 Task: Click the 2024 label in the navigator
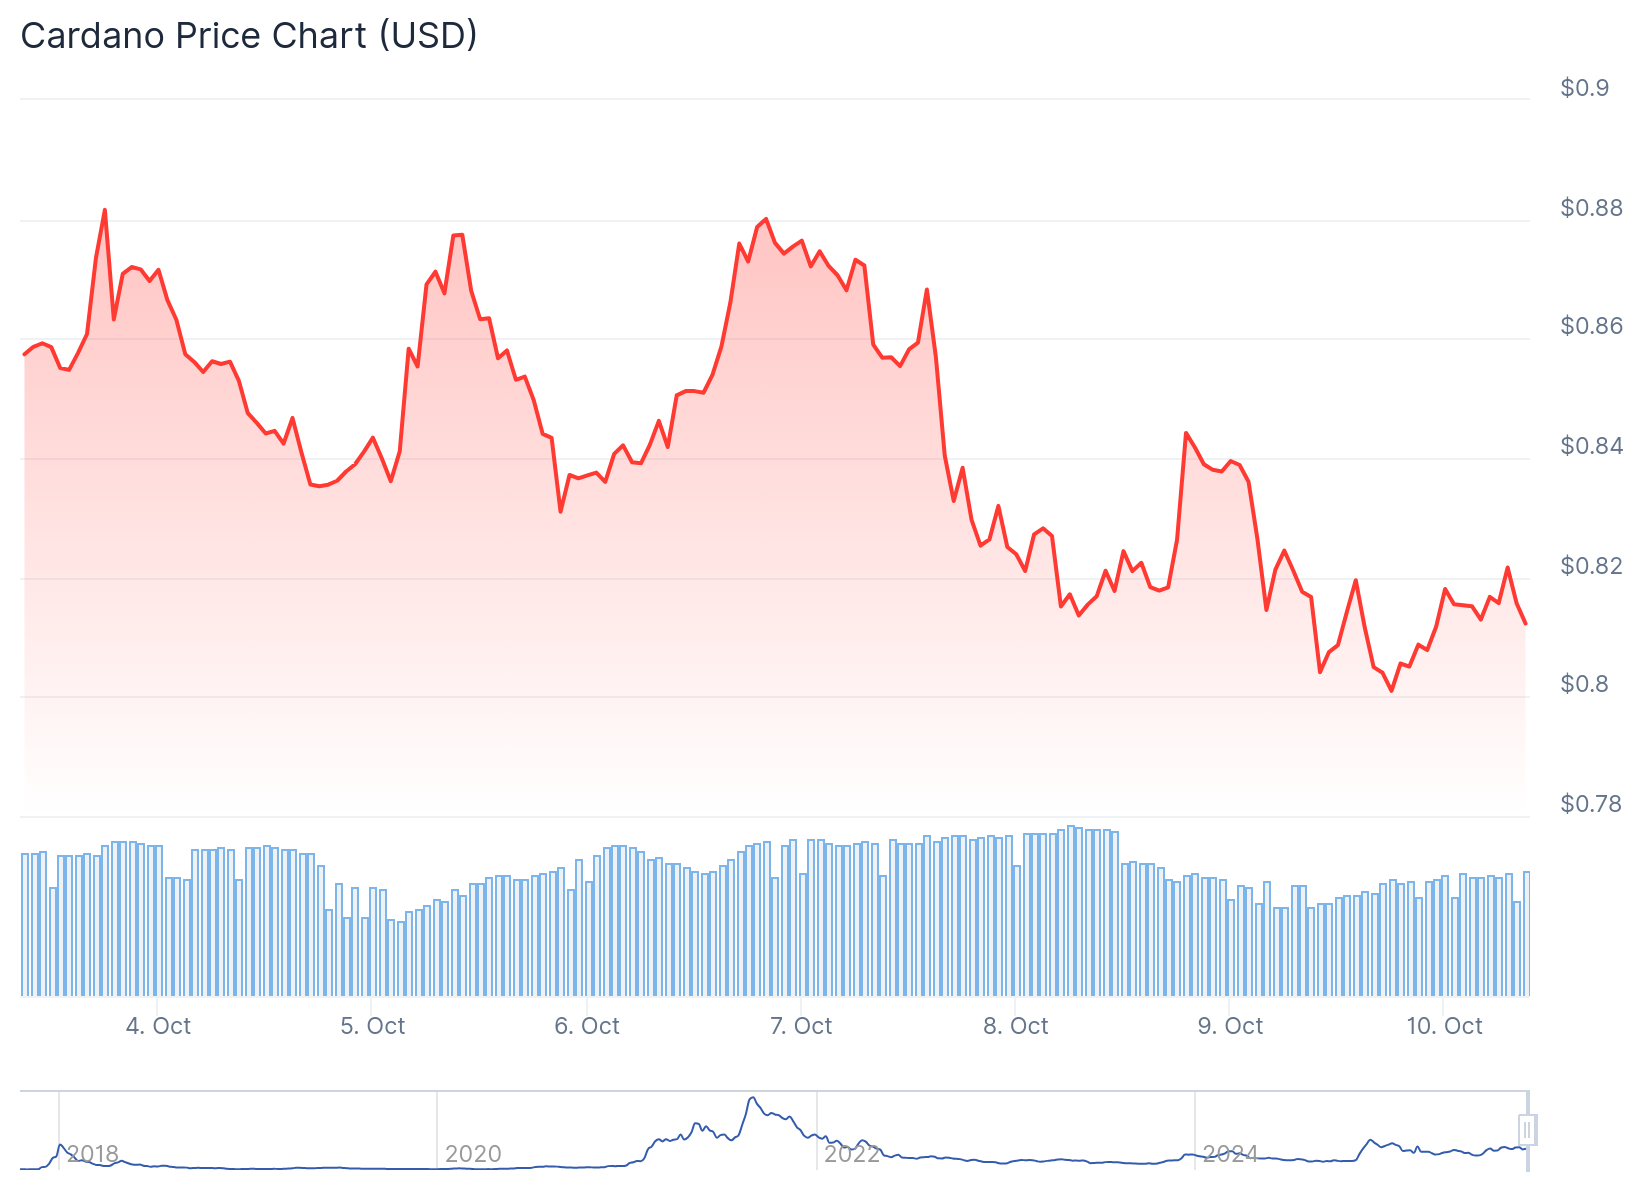pyautogui.click(x=1230, y=1154)
